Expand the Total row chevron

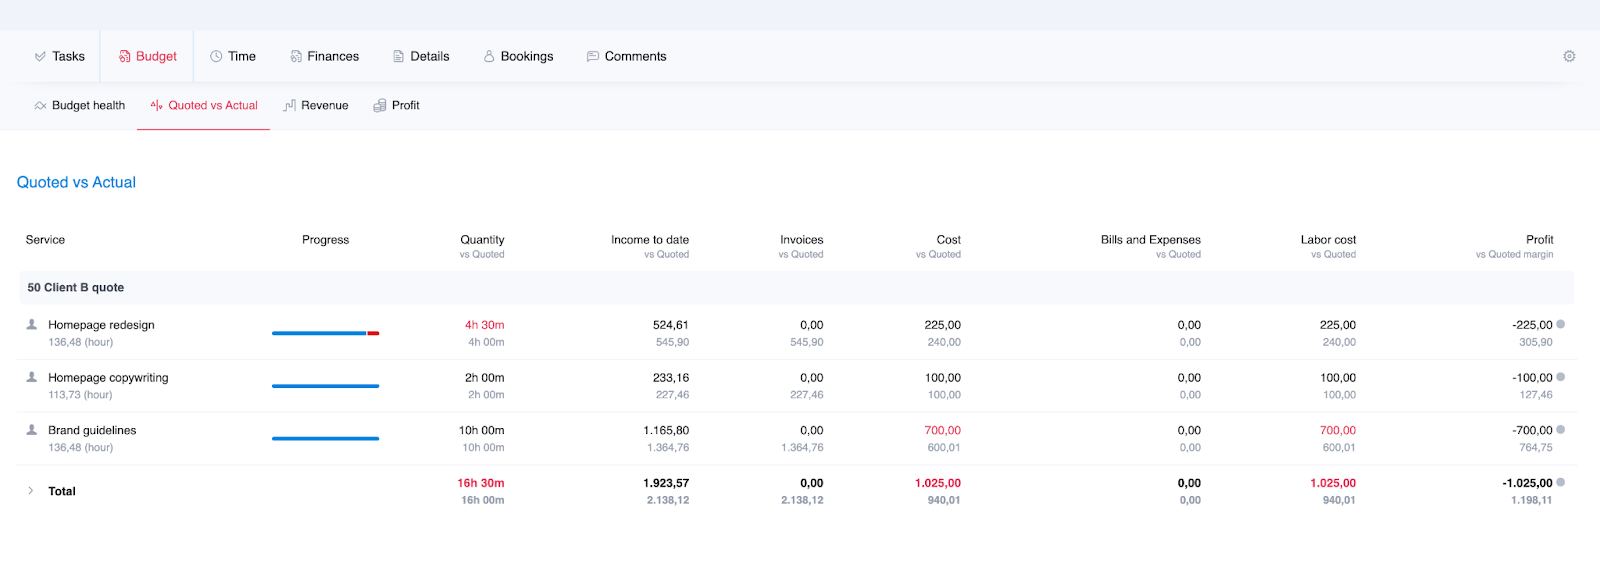coord(31,491)
